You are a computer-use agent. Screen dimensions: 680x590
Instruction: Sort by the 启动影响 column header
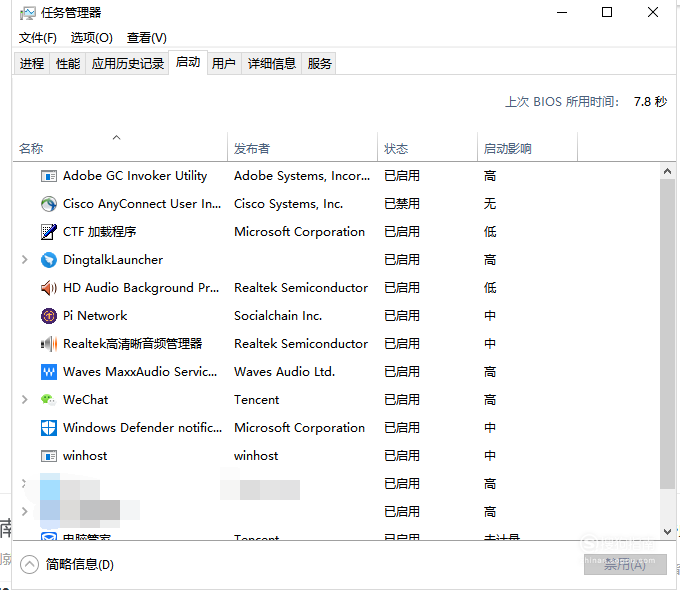pyautogui.click(x=527, y=147)
